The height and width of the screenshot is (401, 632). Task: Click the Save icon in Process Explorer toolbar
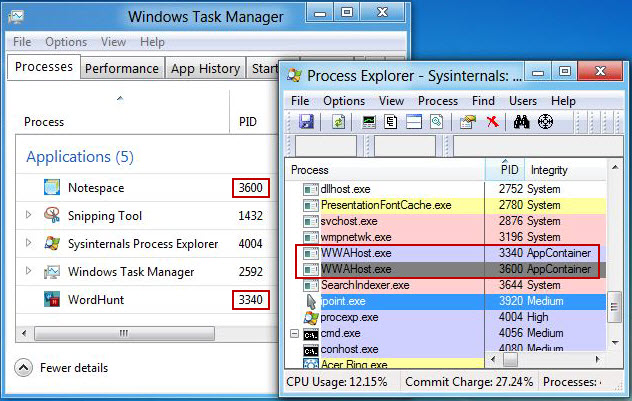tap(306, 121)
